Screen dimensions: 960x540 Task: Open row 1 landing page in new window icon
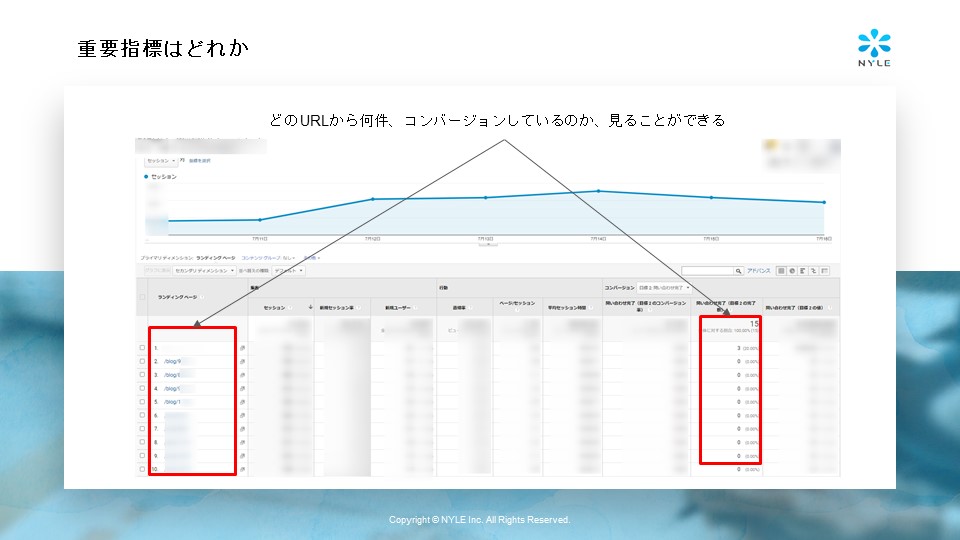click(242, 348)
